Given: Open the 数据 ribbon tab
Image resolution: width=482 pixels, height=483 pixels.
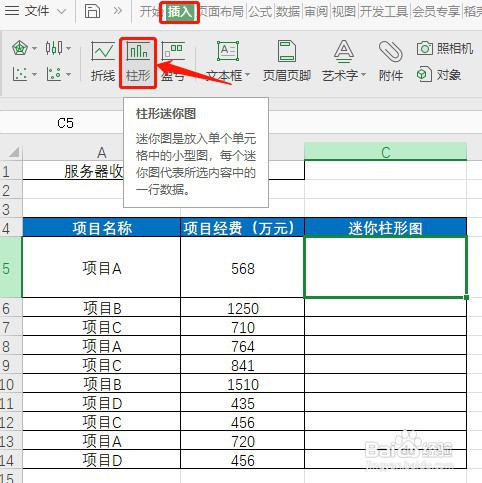Looking at the screenshot, I should click(288, 12).
